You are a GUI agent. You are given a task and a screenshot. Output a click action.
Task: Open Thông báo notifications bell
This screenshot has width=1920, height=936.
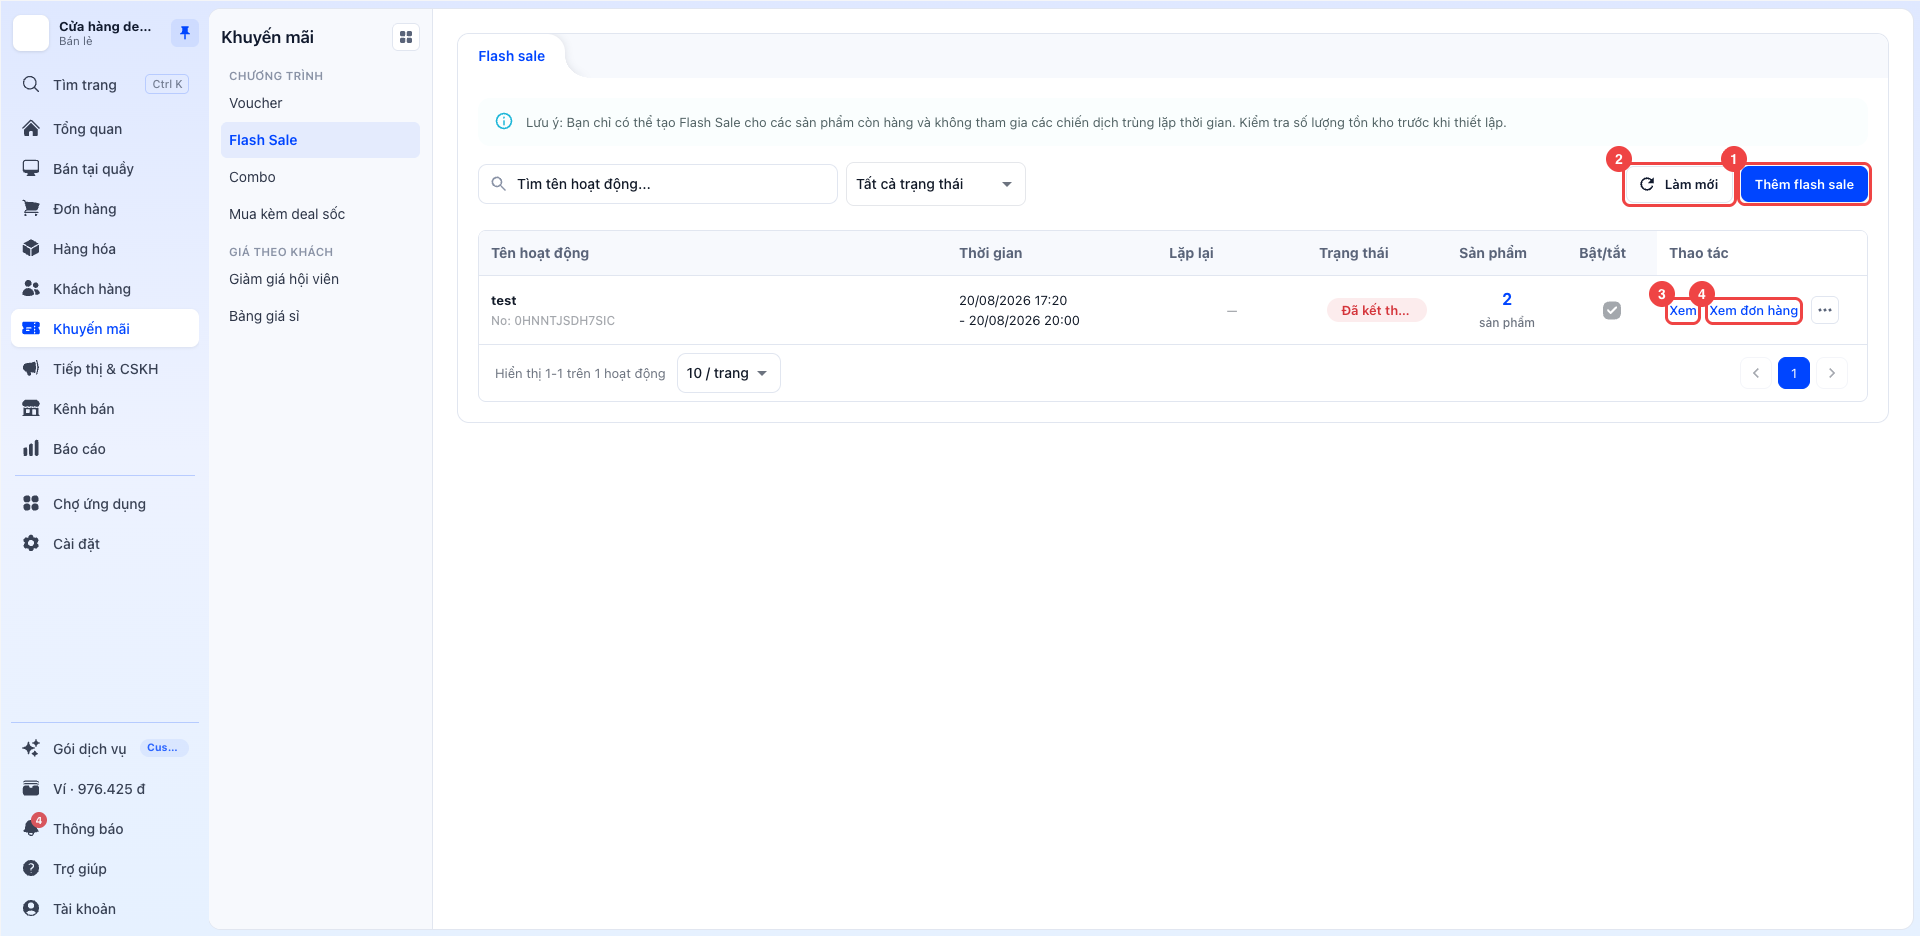[105, 829]
